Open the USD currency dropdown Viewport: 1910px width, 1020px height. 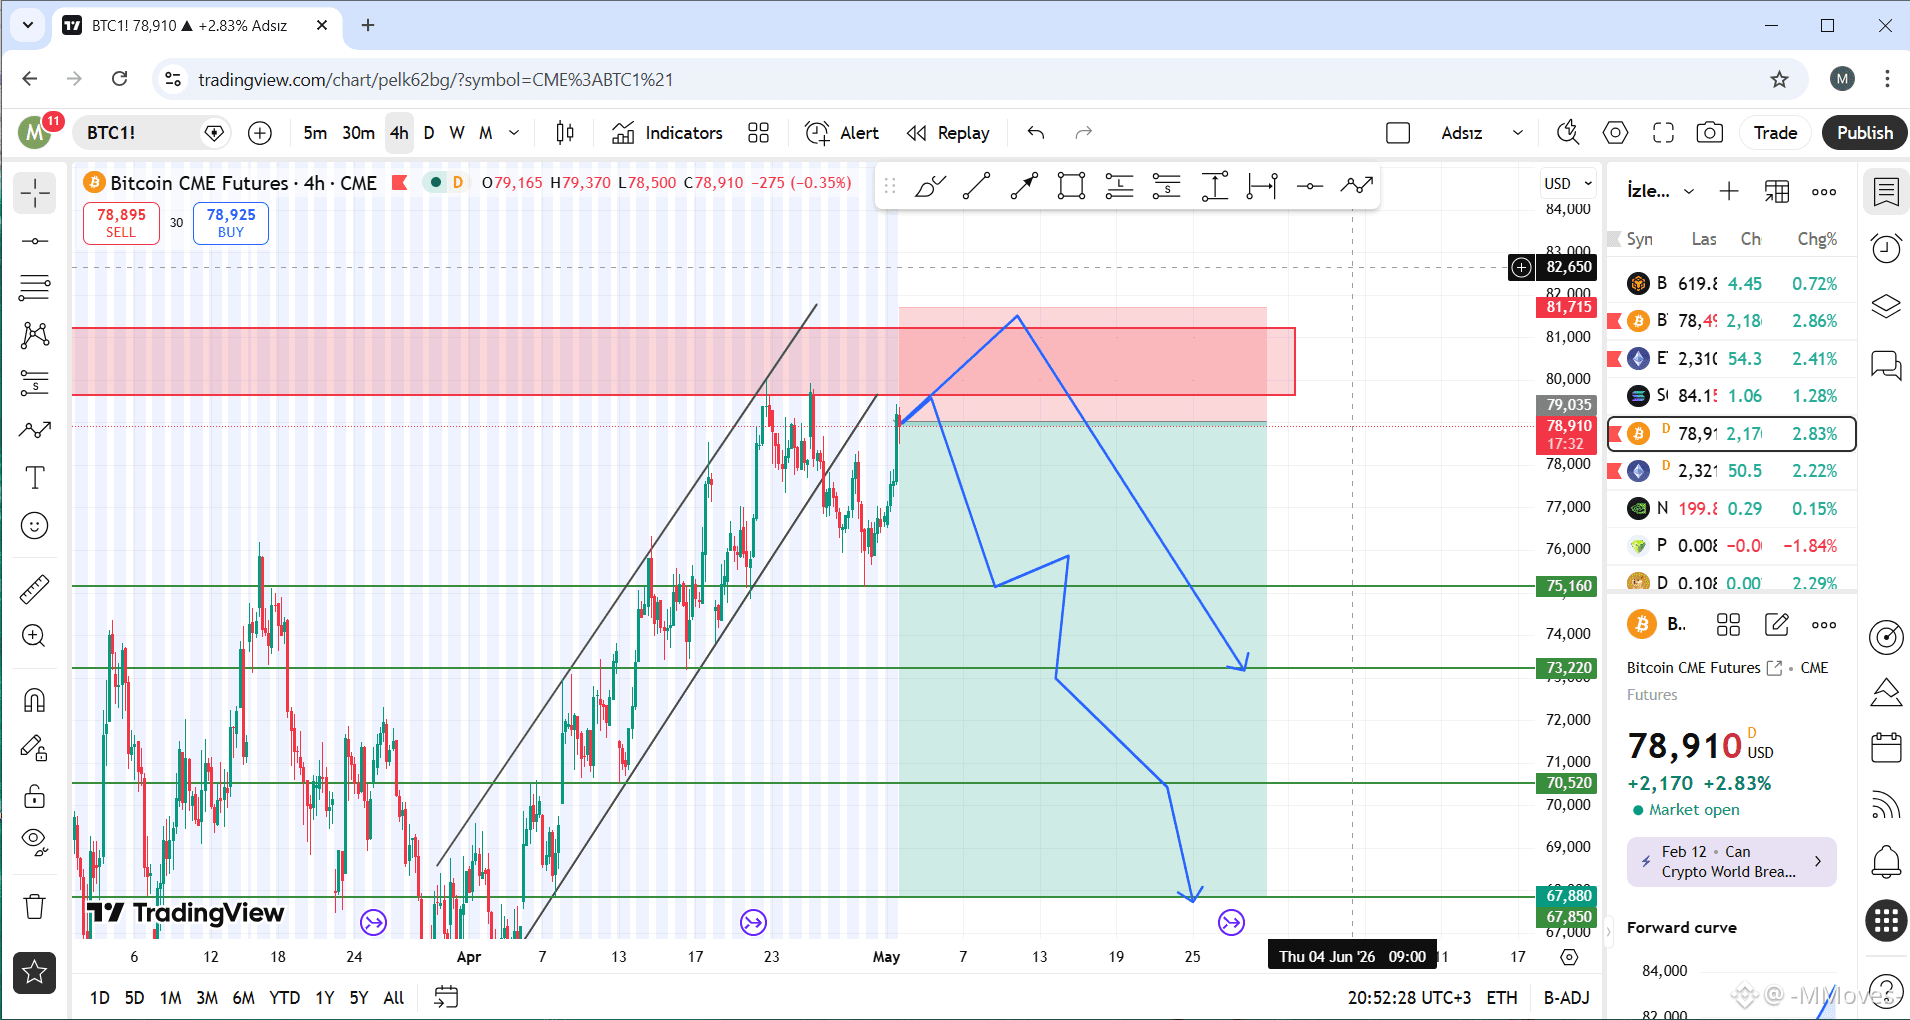pos(1567,183)
